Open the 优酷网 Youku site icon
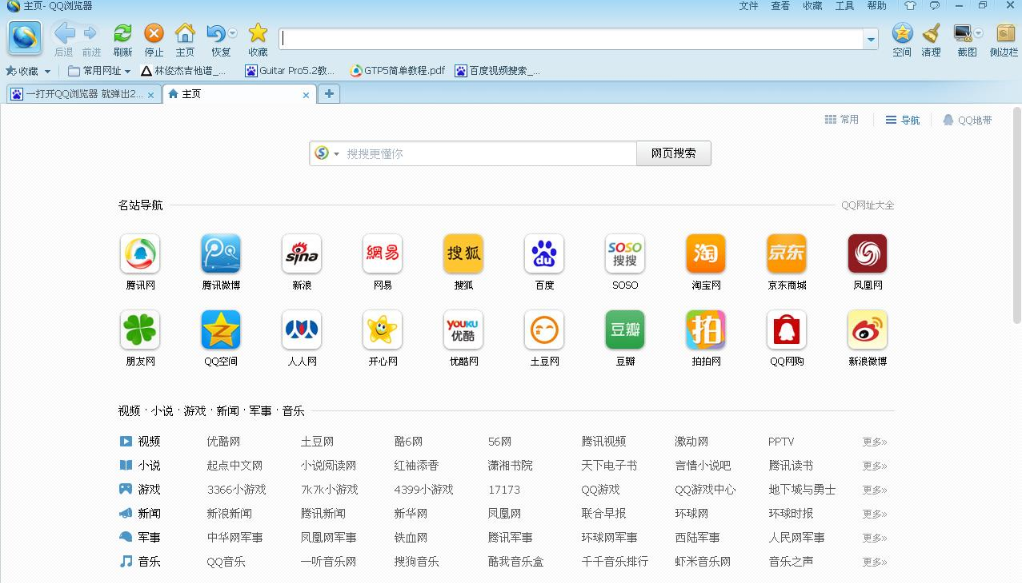Screen dimensions: 1028x583 [463, 331]
